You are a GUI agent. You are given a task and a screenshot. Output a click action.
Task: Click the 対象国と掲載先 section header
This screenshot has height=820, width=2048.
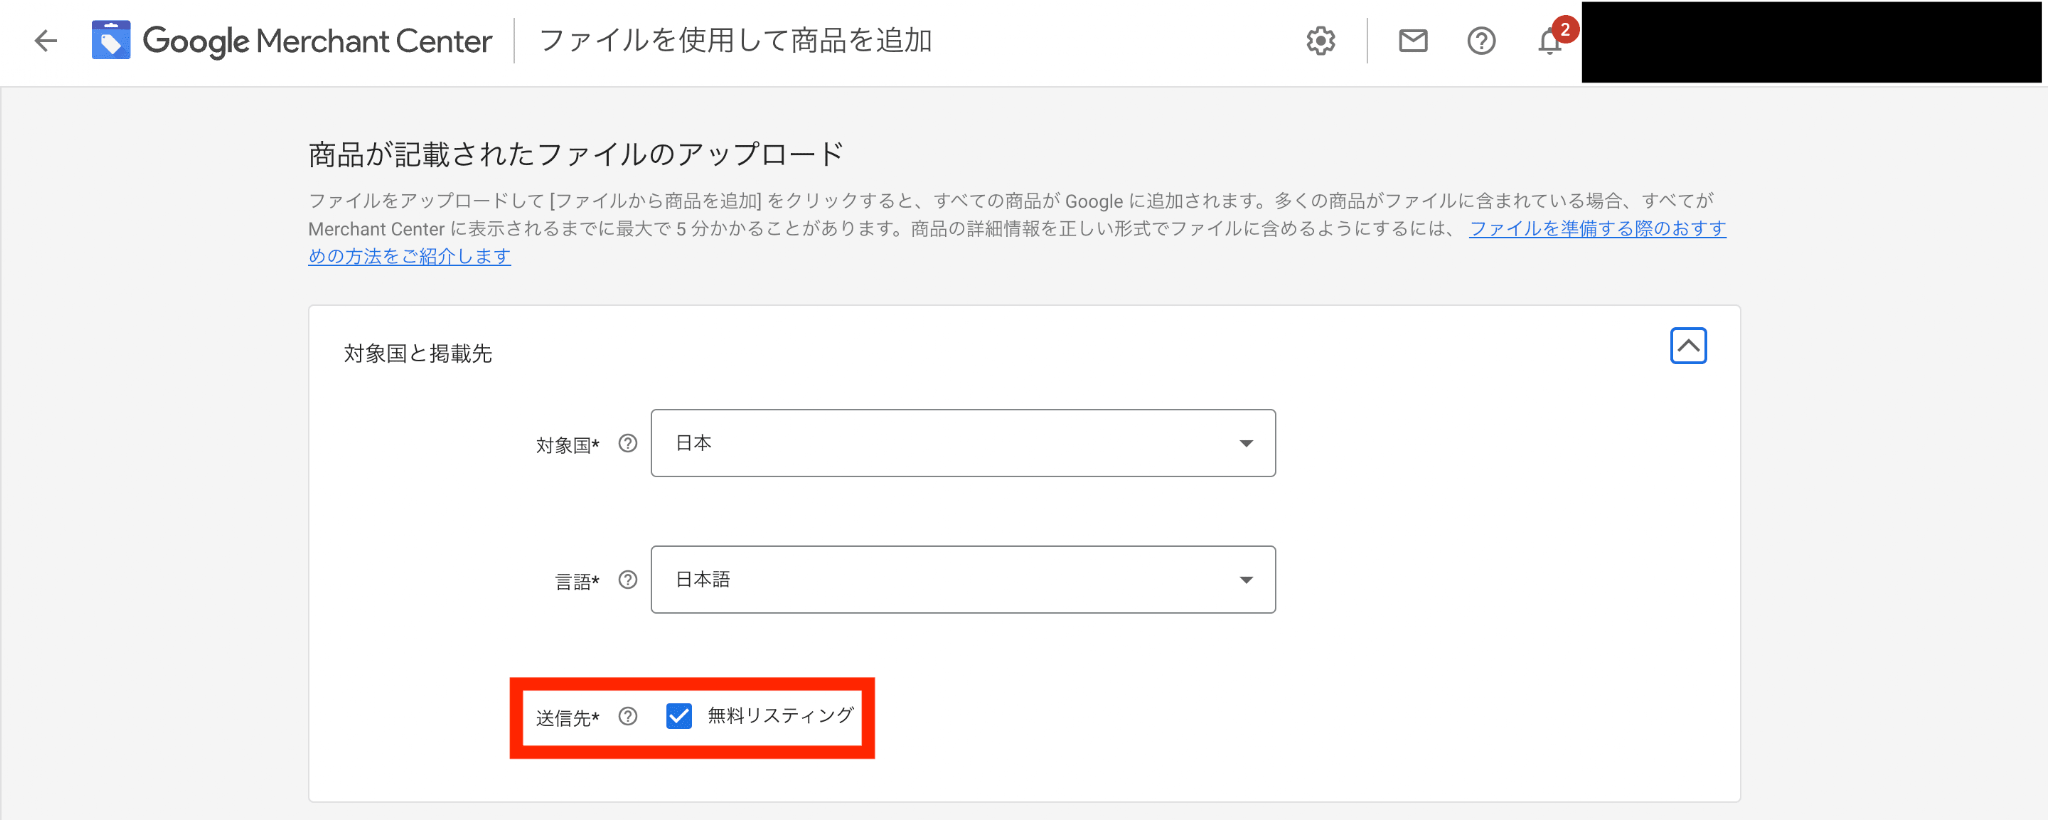[x=418, y=353]
